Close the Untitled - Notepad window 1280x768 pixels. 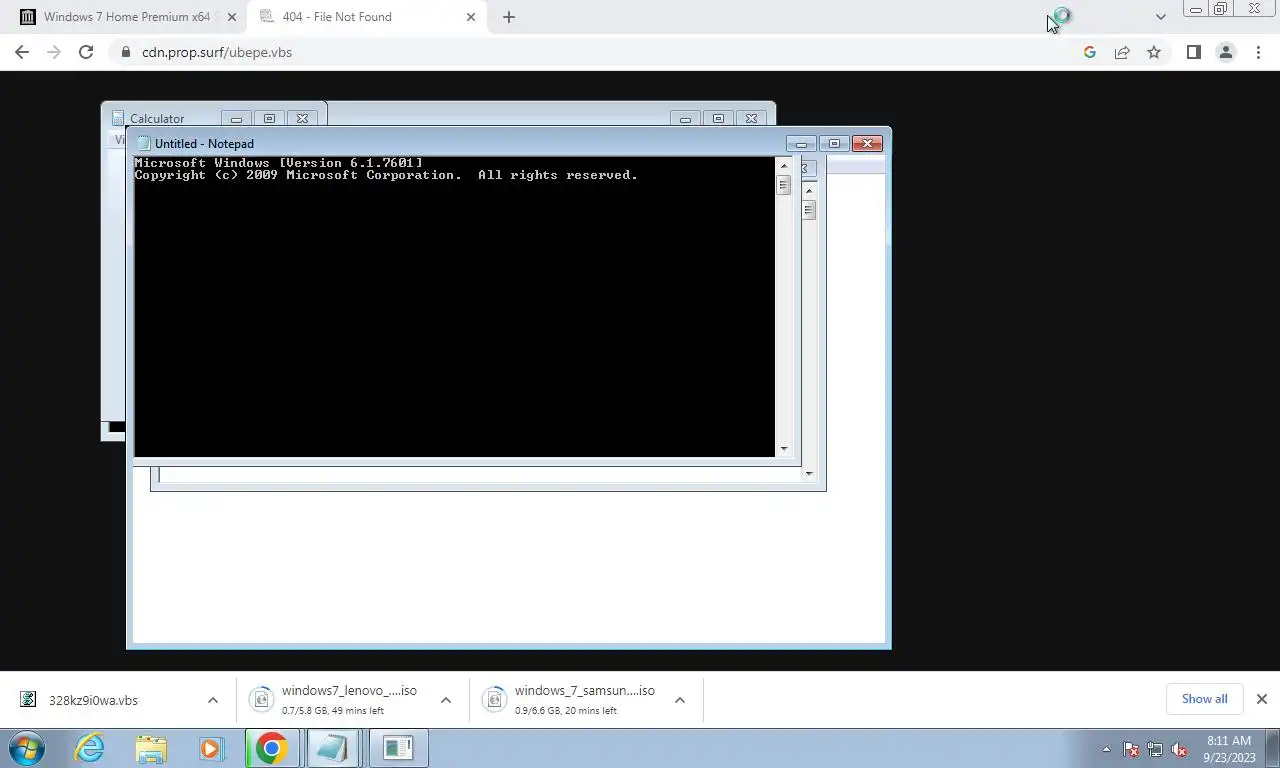tap(867, 143)
